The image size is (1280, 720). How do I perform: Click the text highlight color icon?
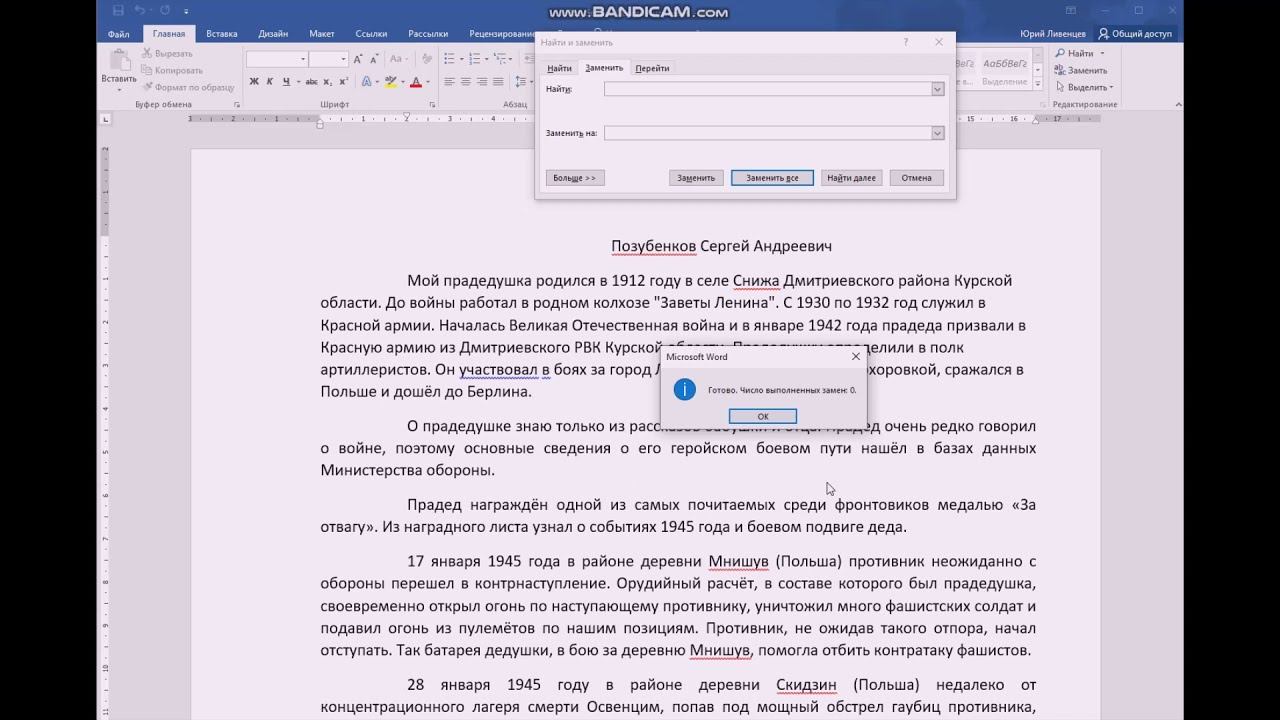pyautogui.click(x=391, y=82)
